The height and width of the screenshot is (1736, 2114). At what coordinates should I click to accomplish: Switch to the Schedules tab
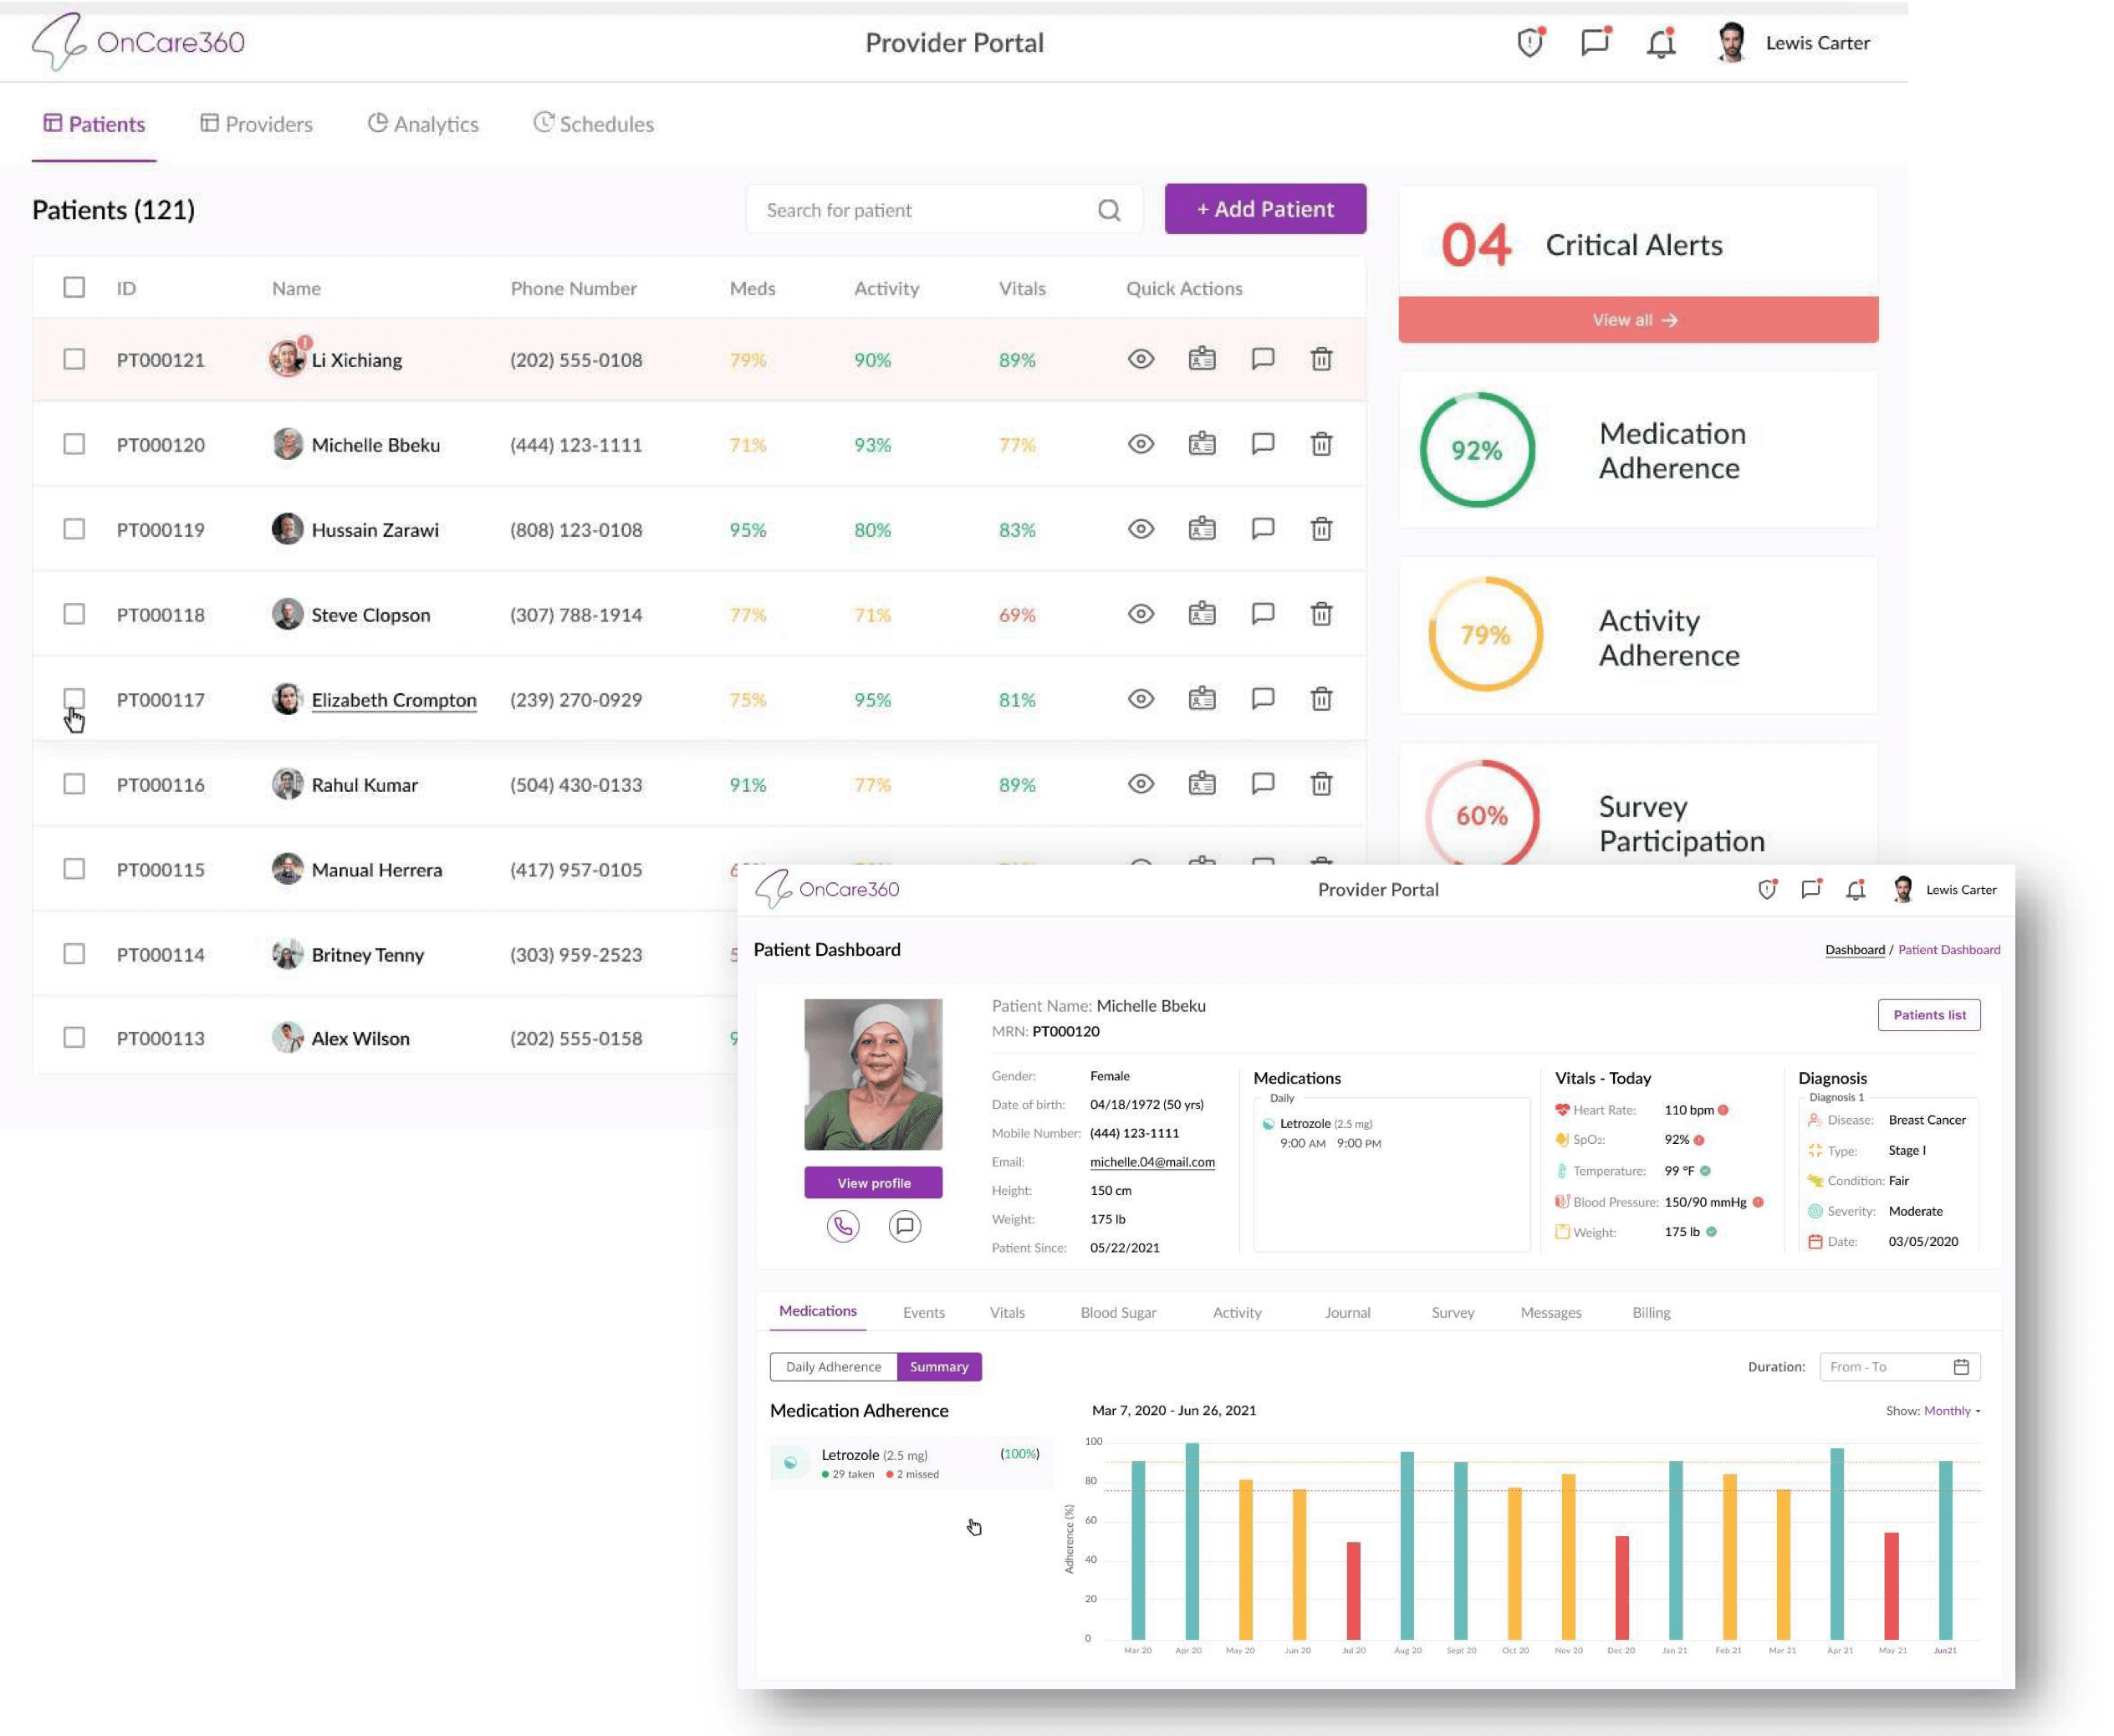coord(594,124)
